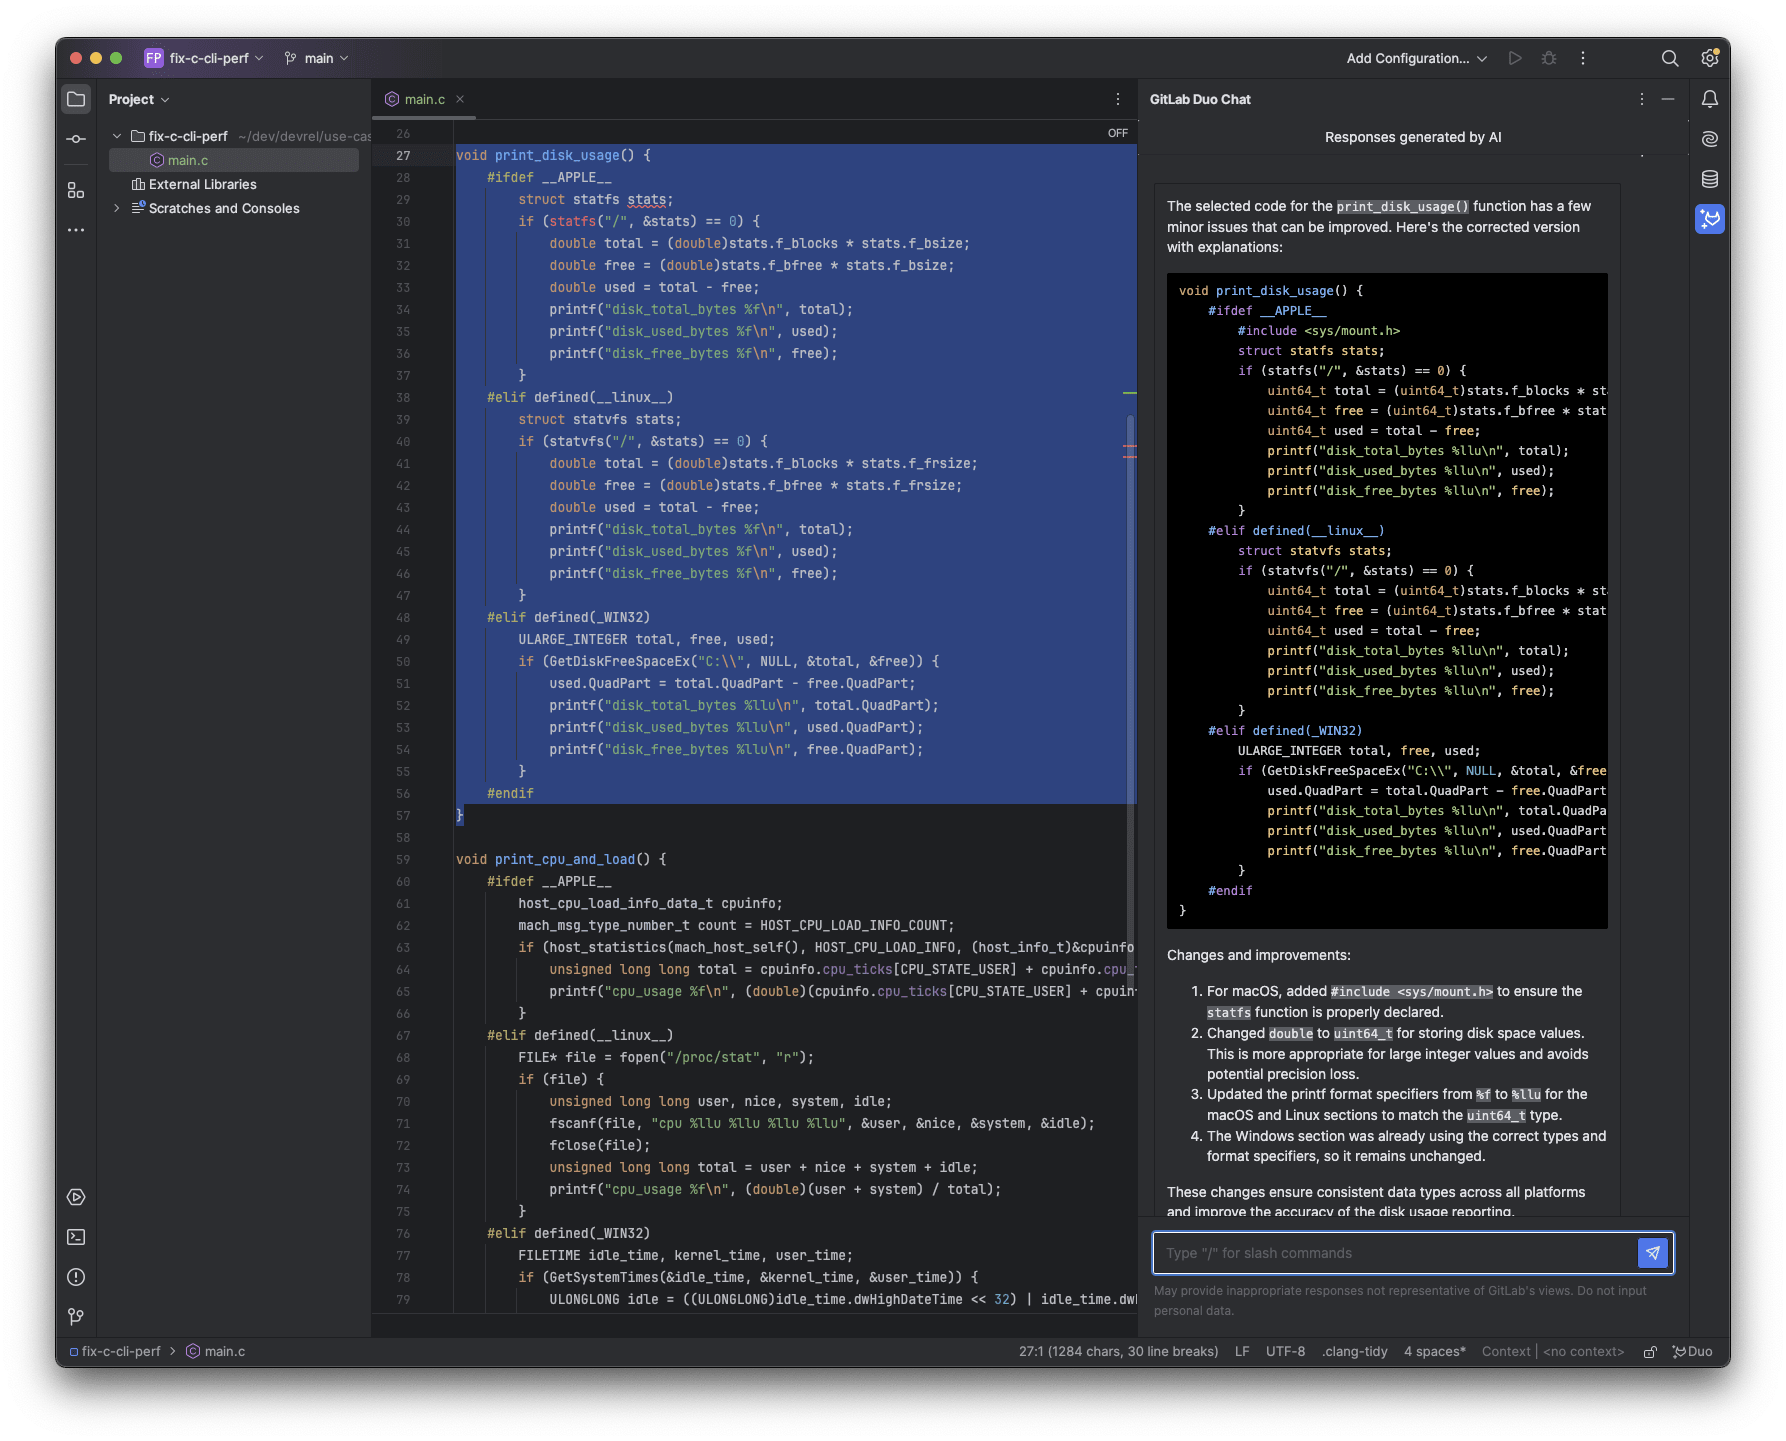Open the Add Configuration dropdown
Viewport: 1786px width, 1441px height.
(x=1416, y=58)
